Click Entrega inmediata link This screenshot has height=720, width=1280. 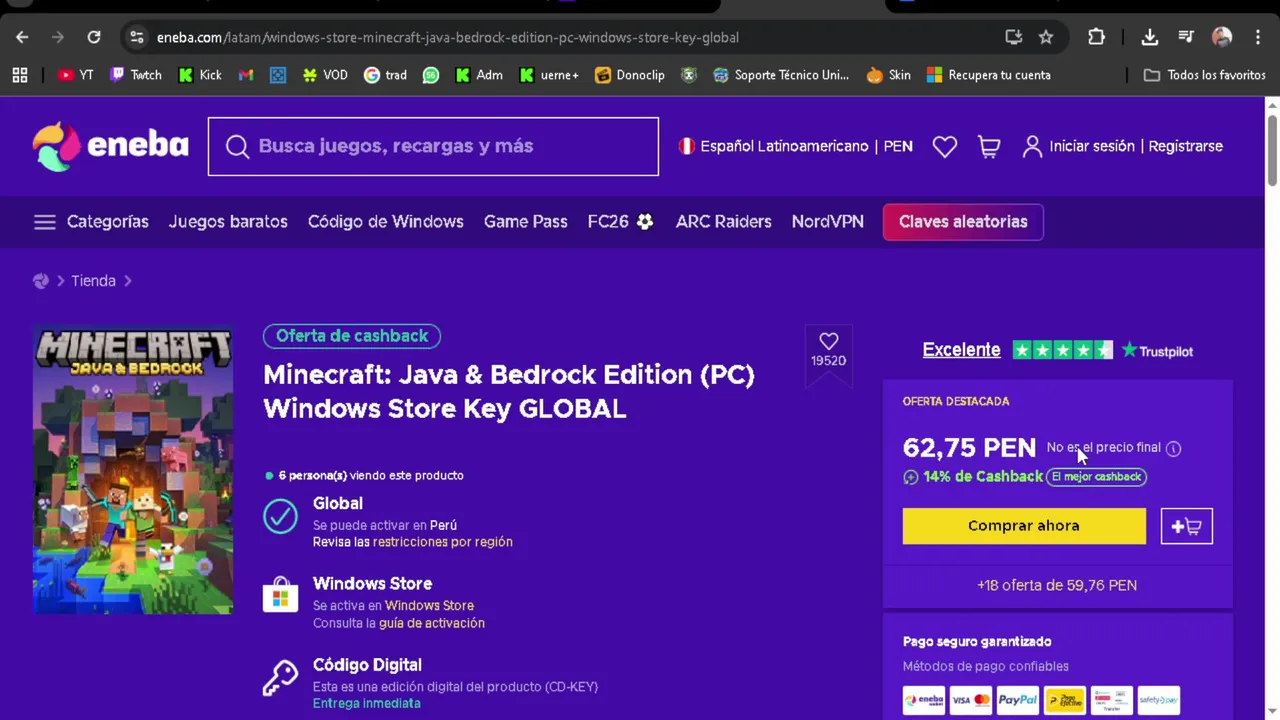tap(366, 703)
